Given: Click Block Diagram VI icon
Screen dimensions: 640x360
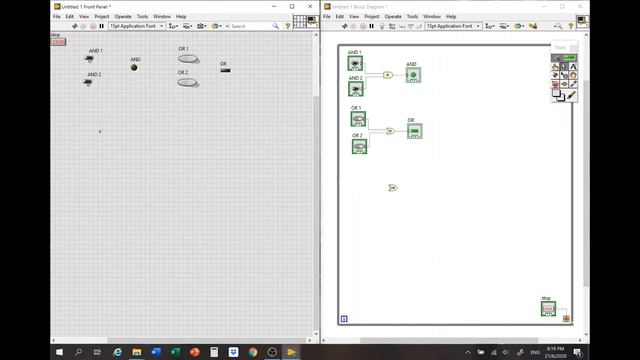Looking at the screenshot, I should (582, 21).
